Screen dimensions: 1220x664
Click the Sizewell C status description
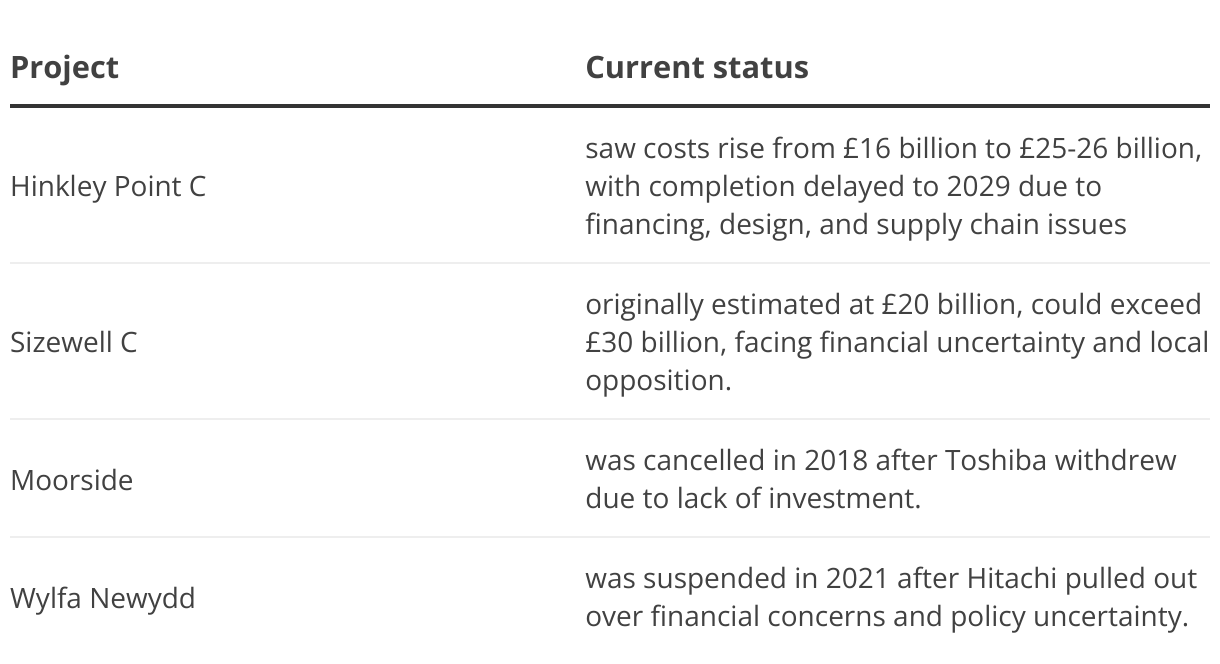(x=896, y=342)
